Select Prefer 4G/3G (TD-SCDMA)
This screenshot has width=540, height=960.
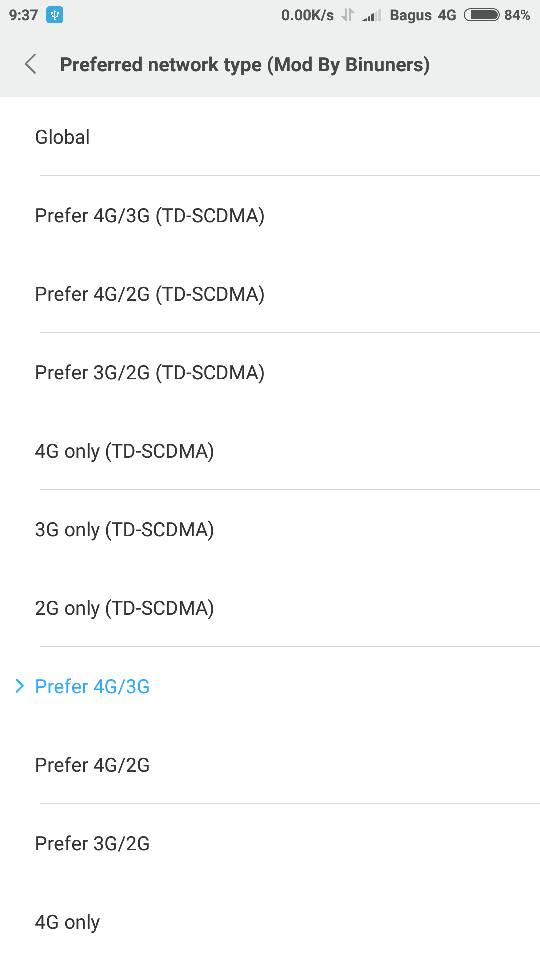270,215
